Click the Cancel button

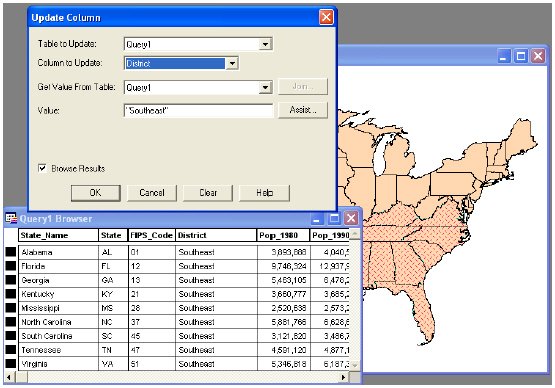click(152, 193)
